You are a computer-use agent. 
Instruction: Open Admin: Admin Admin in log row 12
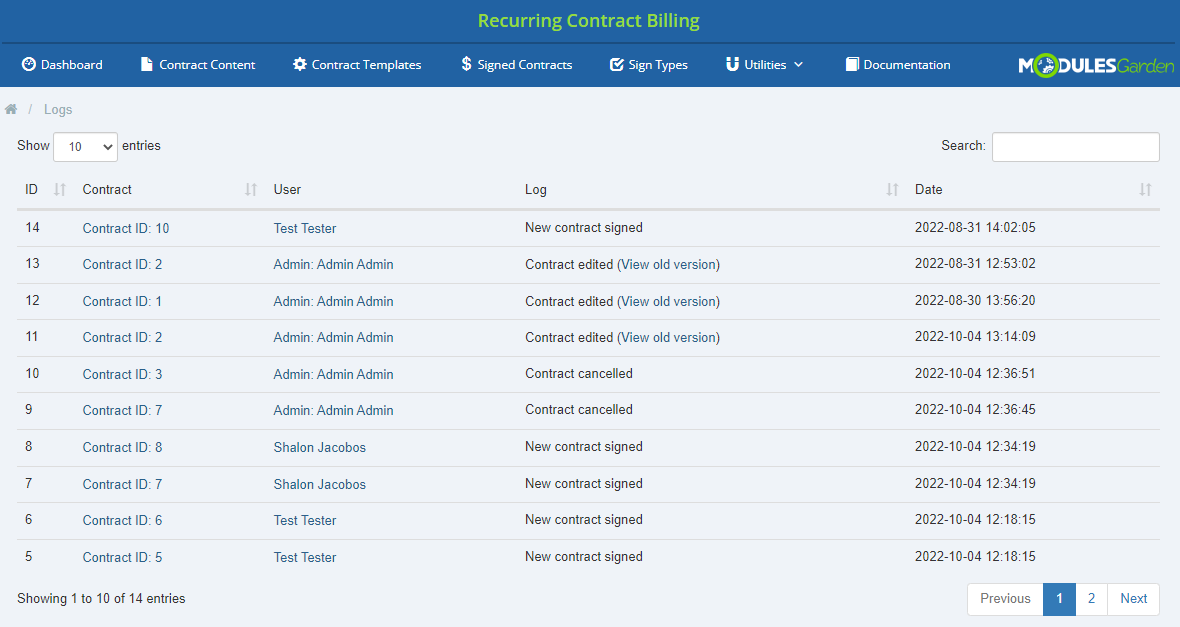tap(333, 301)
